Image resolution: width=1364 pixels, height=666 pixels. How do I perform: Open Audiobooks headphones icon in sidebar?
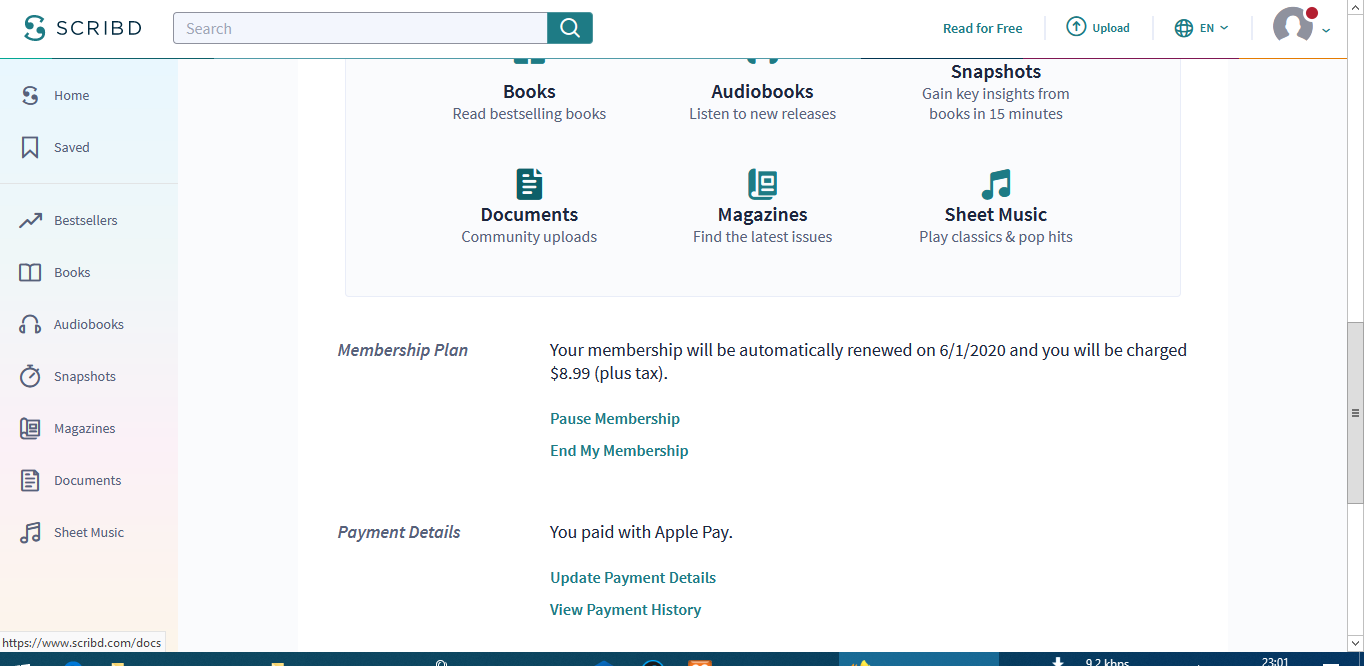pos(31,324)
